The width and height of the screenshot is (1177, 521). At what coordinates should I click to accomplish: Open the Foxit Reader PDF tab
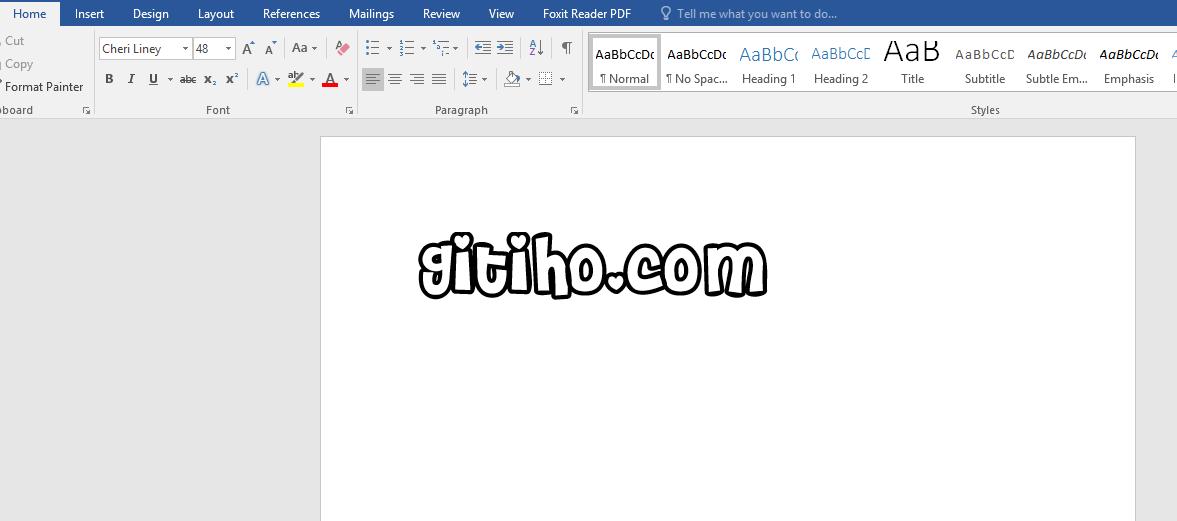(587, 14)
